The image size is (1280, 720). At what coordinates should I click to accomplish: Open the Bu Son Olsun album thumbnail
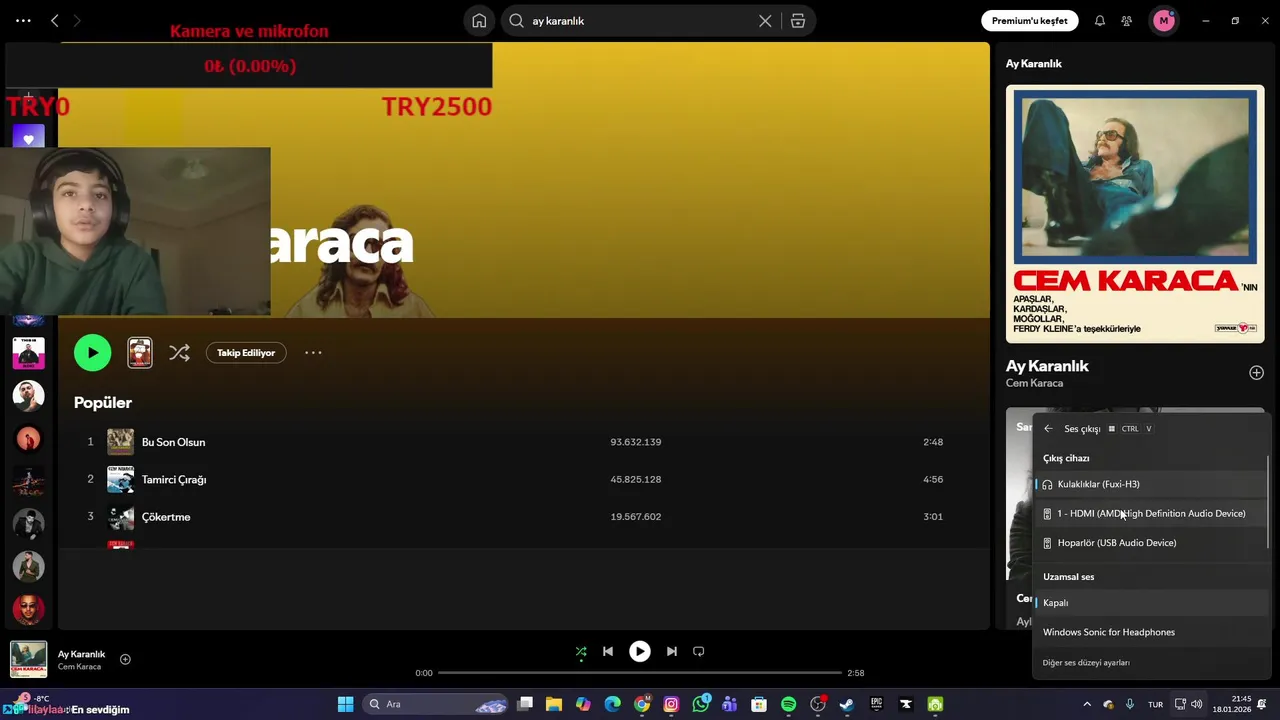click(120, 442)
